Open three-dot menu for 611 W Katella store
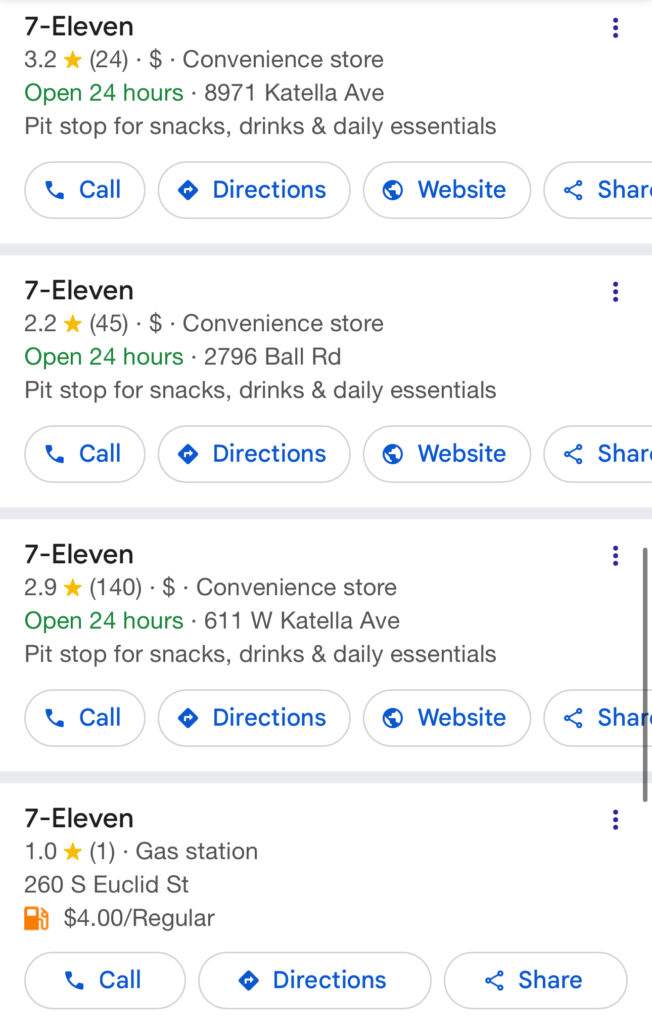 point(615,556)
